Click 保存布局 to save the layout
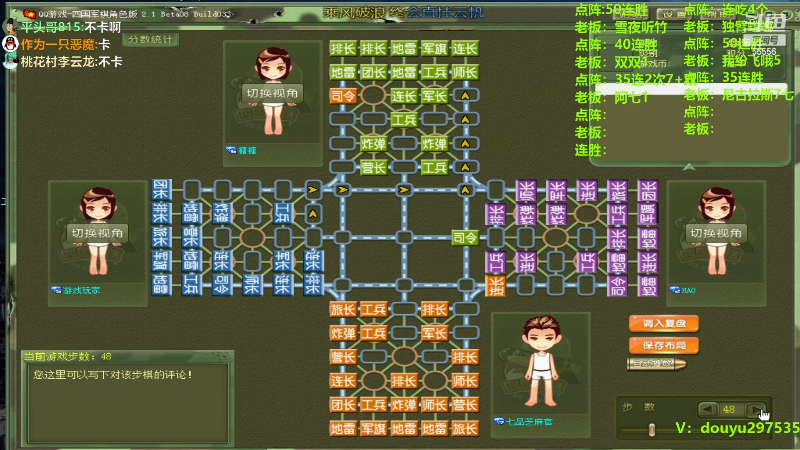 pyautogui.click(x=663, y=345)
